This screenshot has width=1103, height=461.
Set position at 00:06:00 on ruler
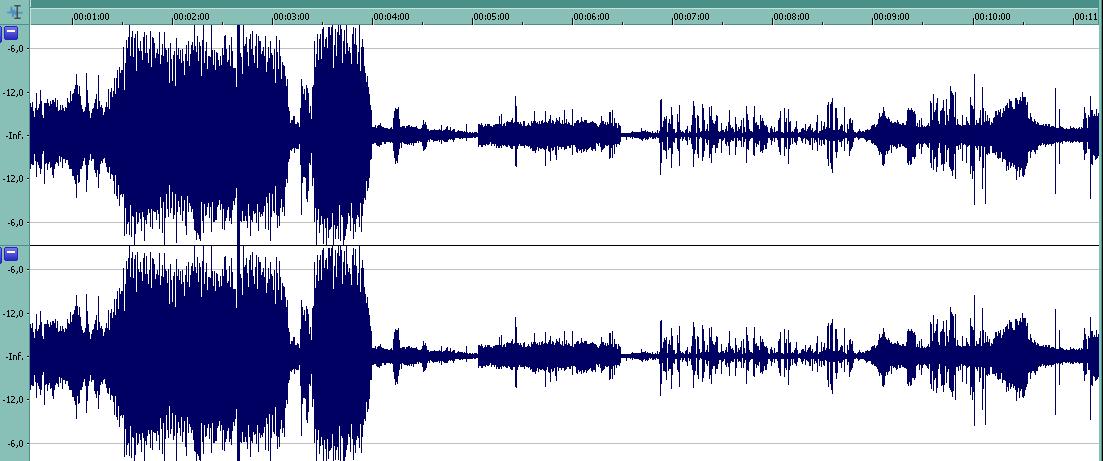tap(590, 17)
